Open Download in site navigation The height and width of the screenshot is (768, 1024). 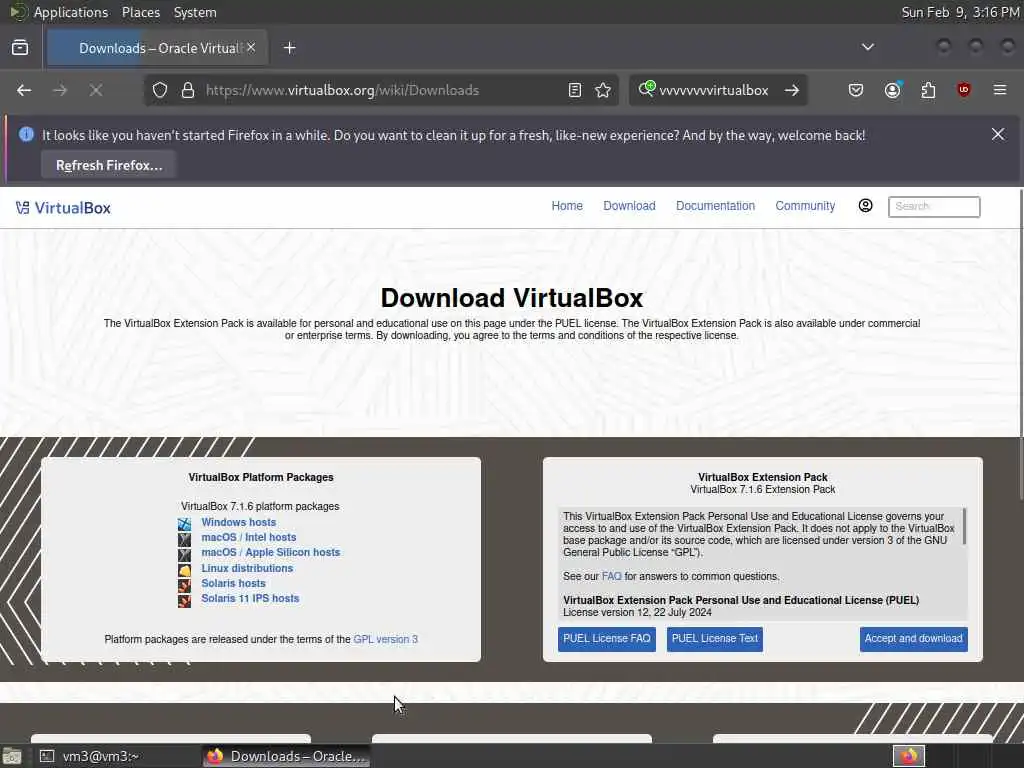(x=629, y=206)
